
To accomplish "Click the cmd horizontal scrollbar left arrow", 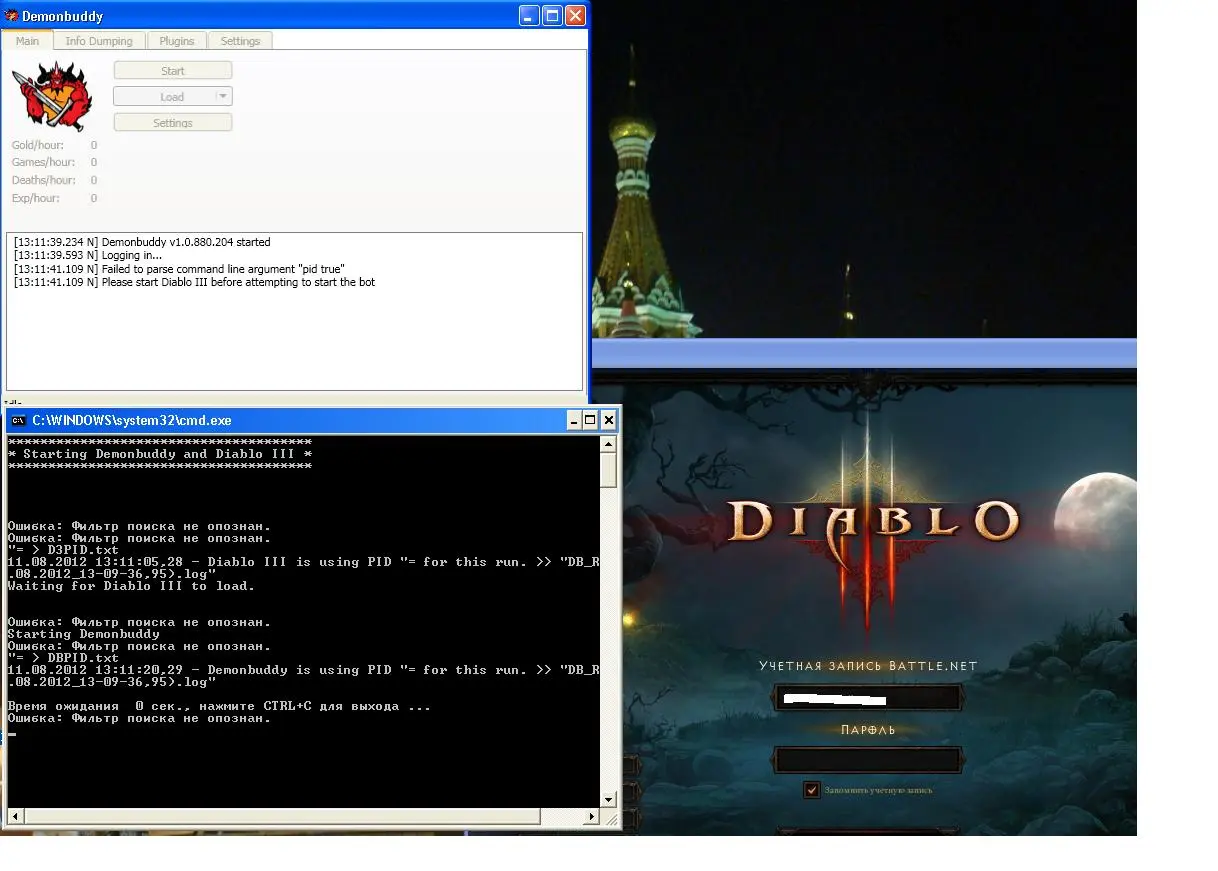I will [16, 817].
